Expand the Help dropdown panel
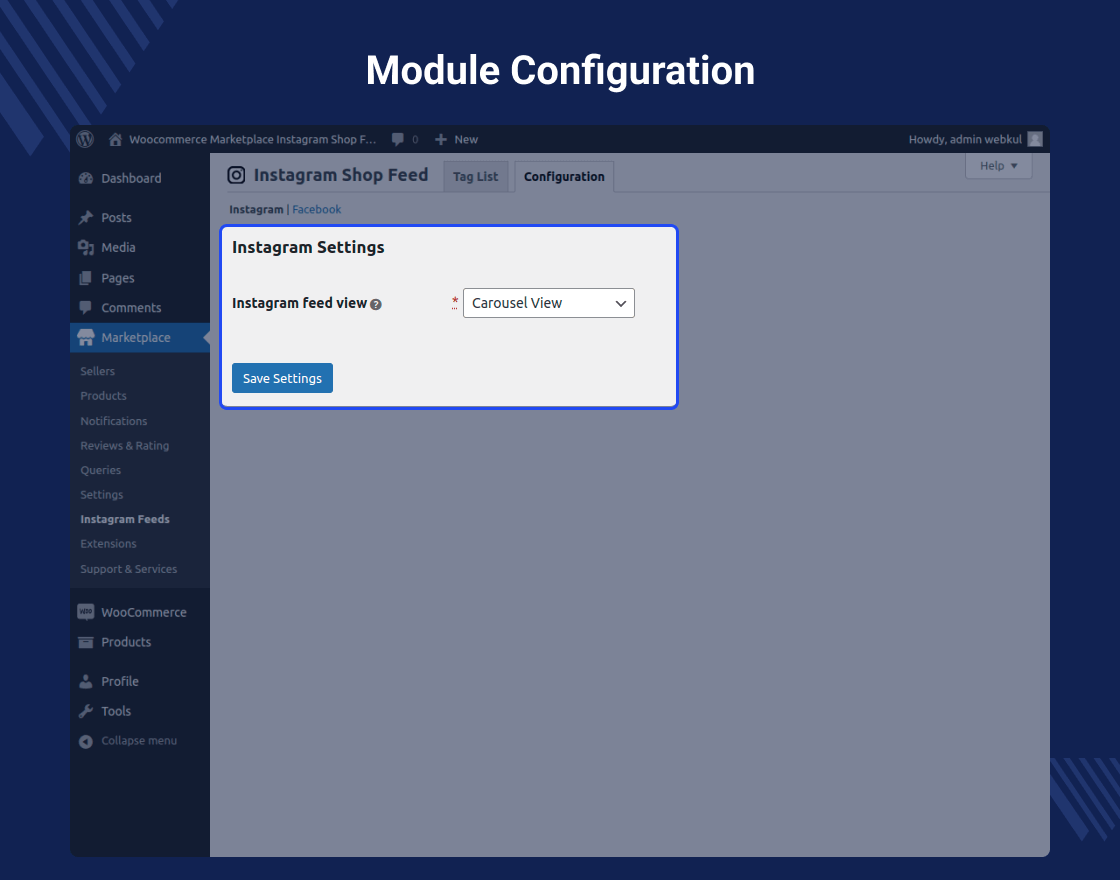Viewport: 1120px width, 880px height. [999, 166]
